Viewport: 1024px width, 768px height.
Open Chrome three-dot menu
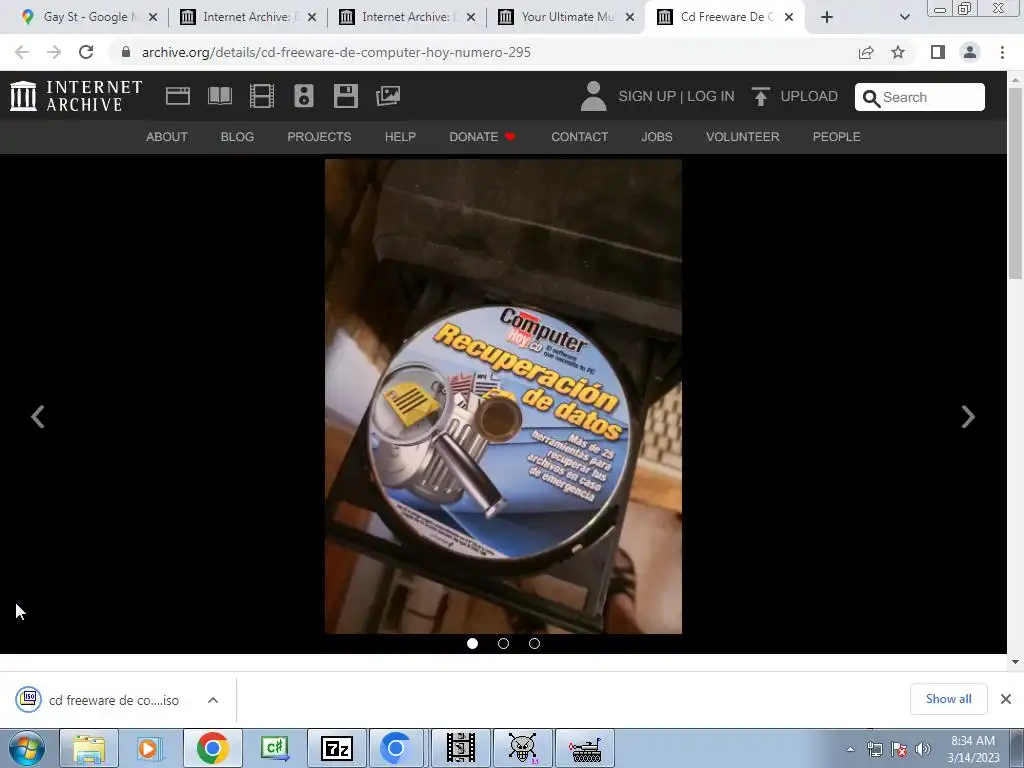(x=1002, y=52)
